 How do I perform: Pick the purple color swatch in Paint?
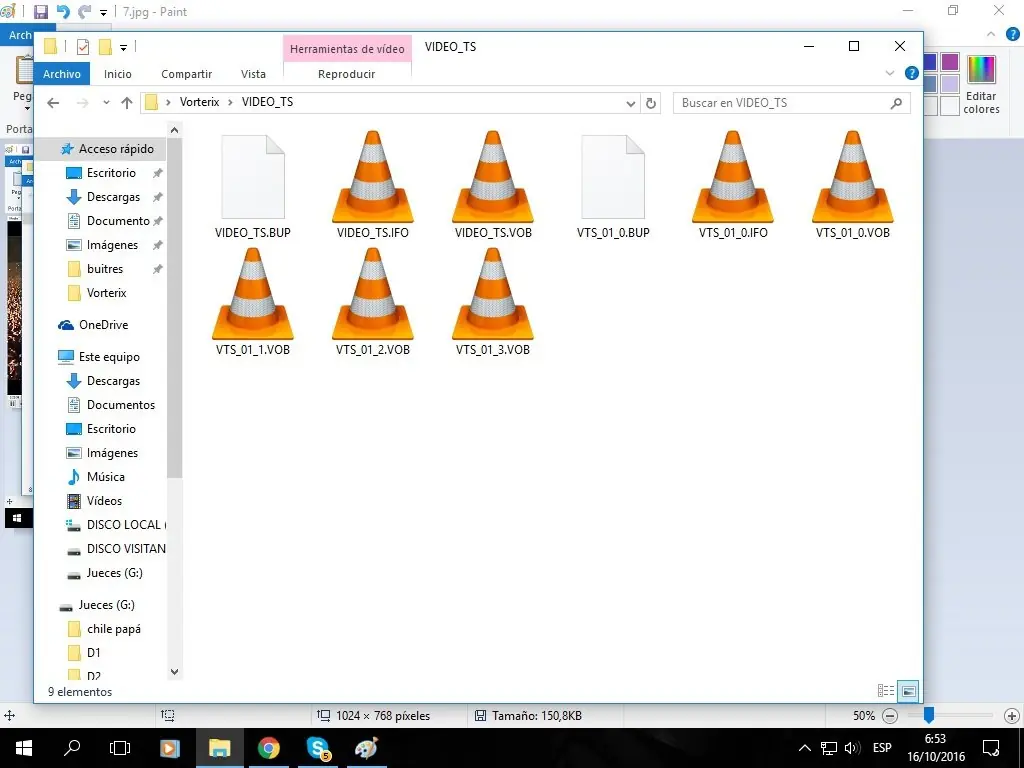tap(950, 62)
